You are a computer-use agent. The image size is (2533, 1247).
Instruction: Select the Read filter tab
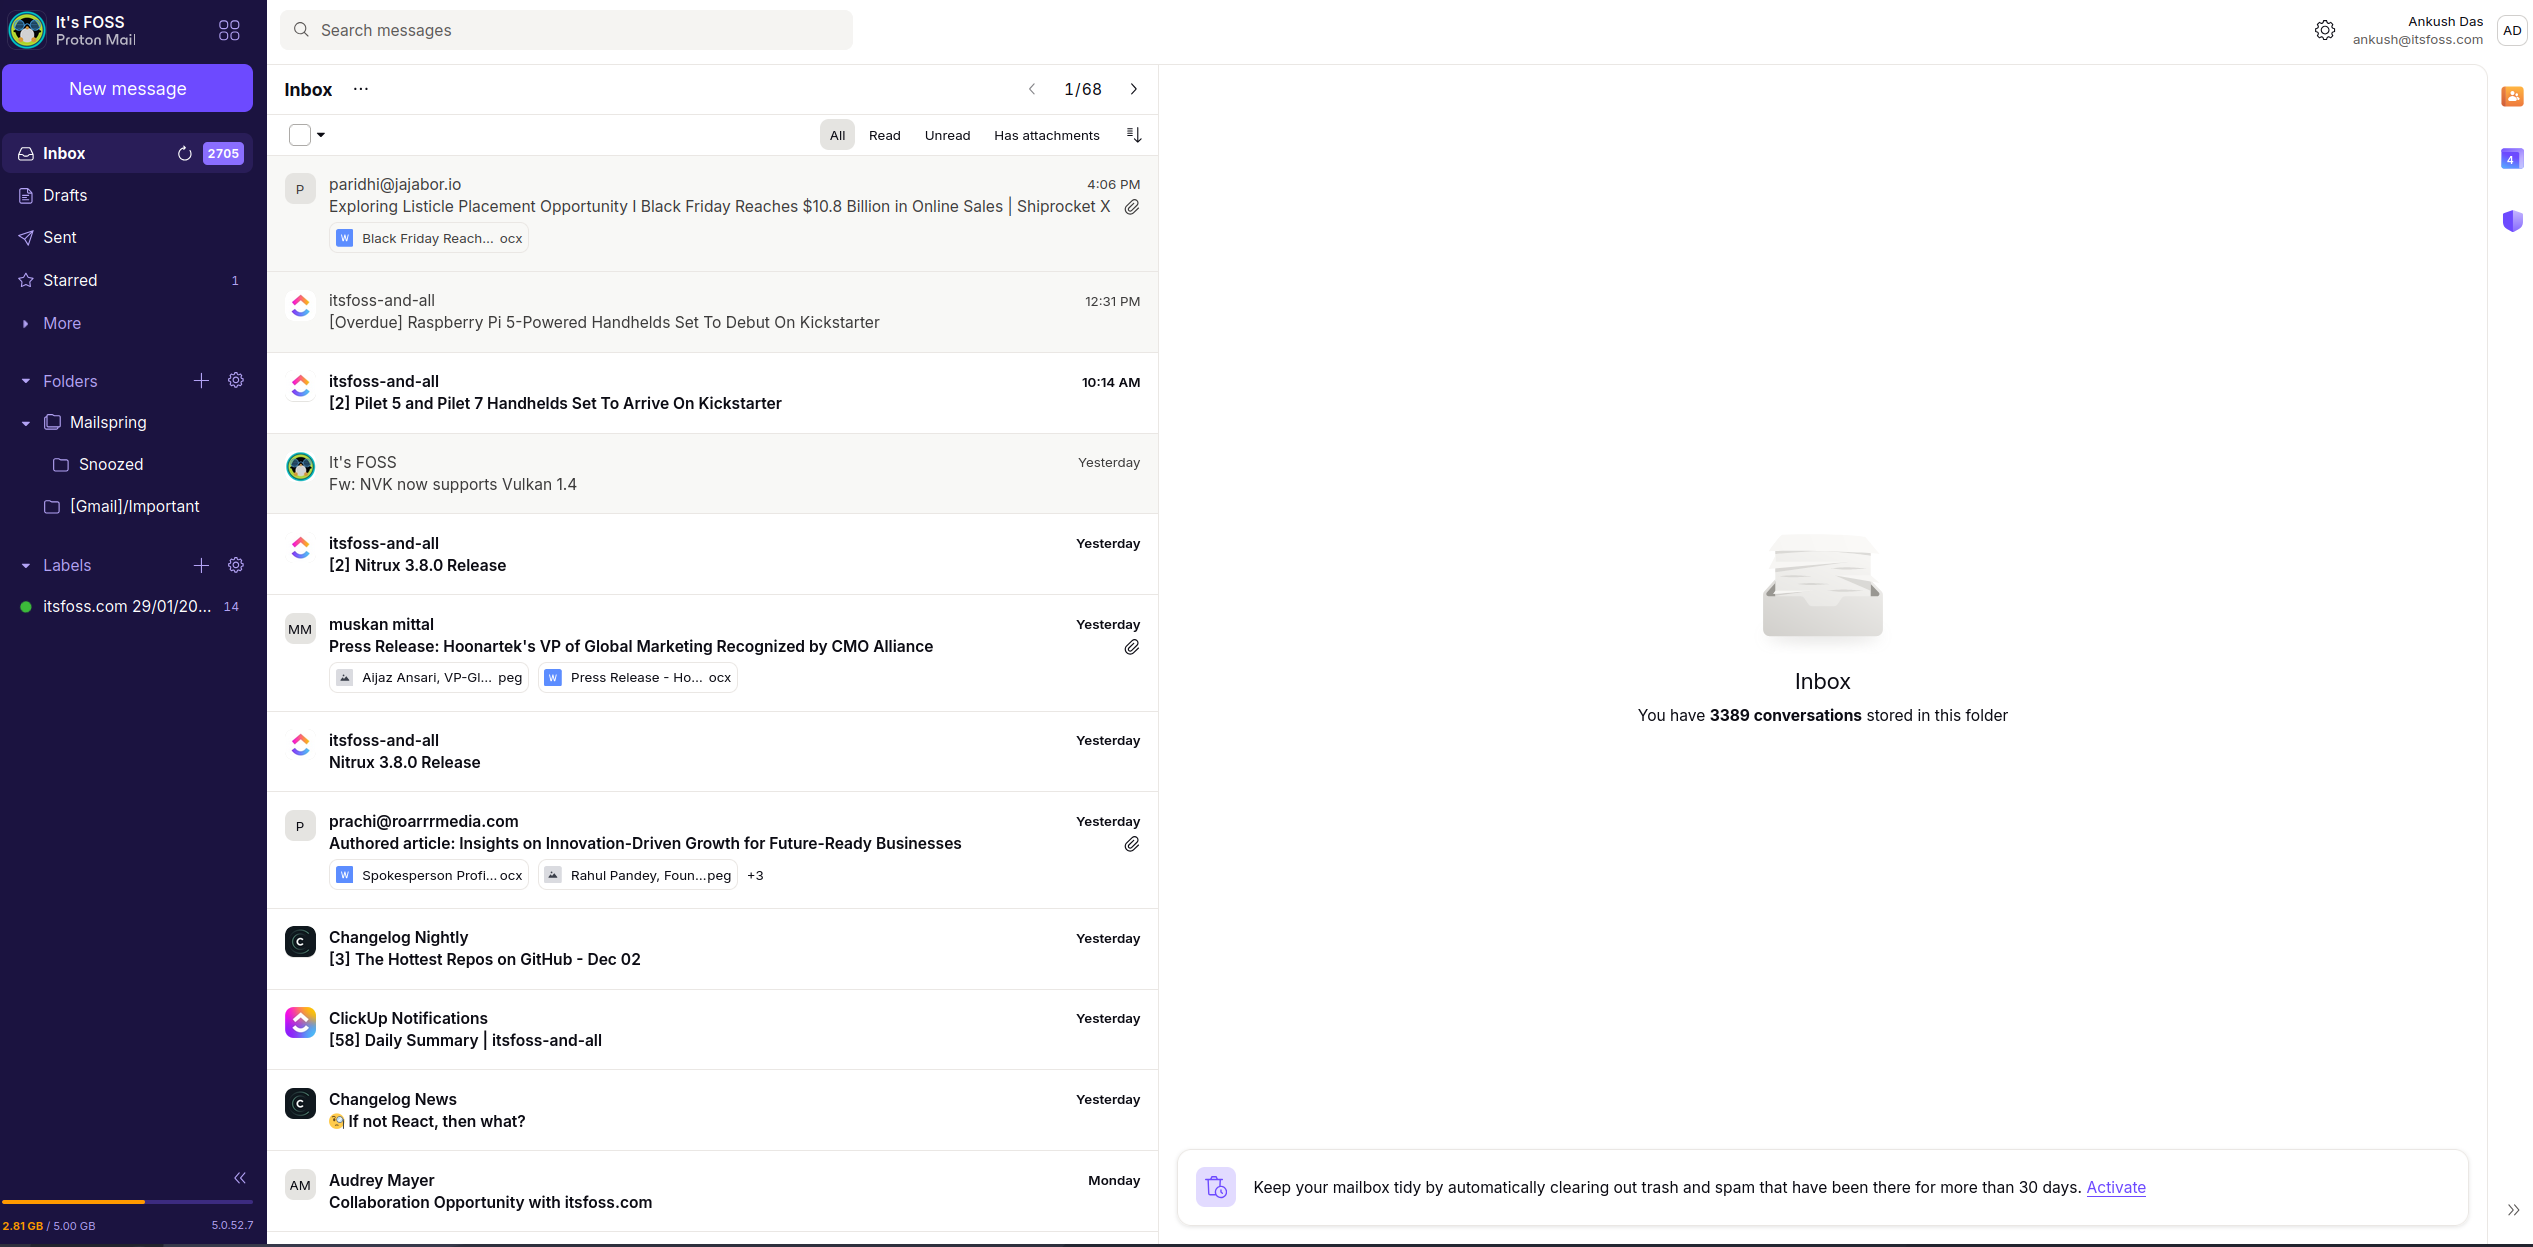click(x=884, y=136)
